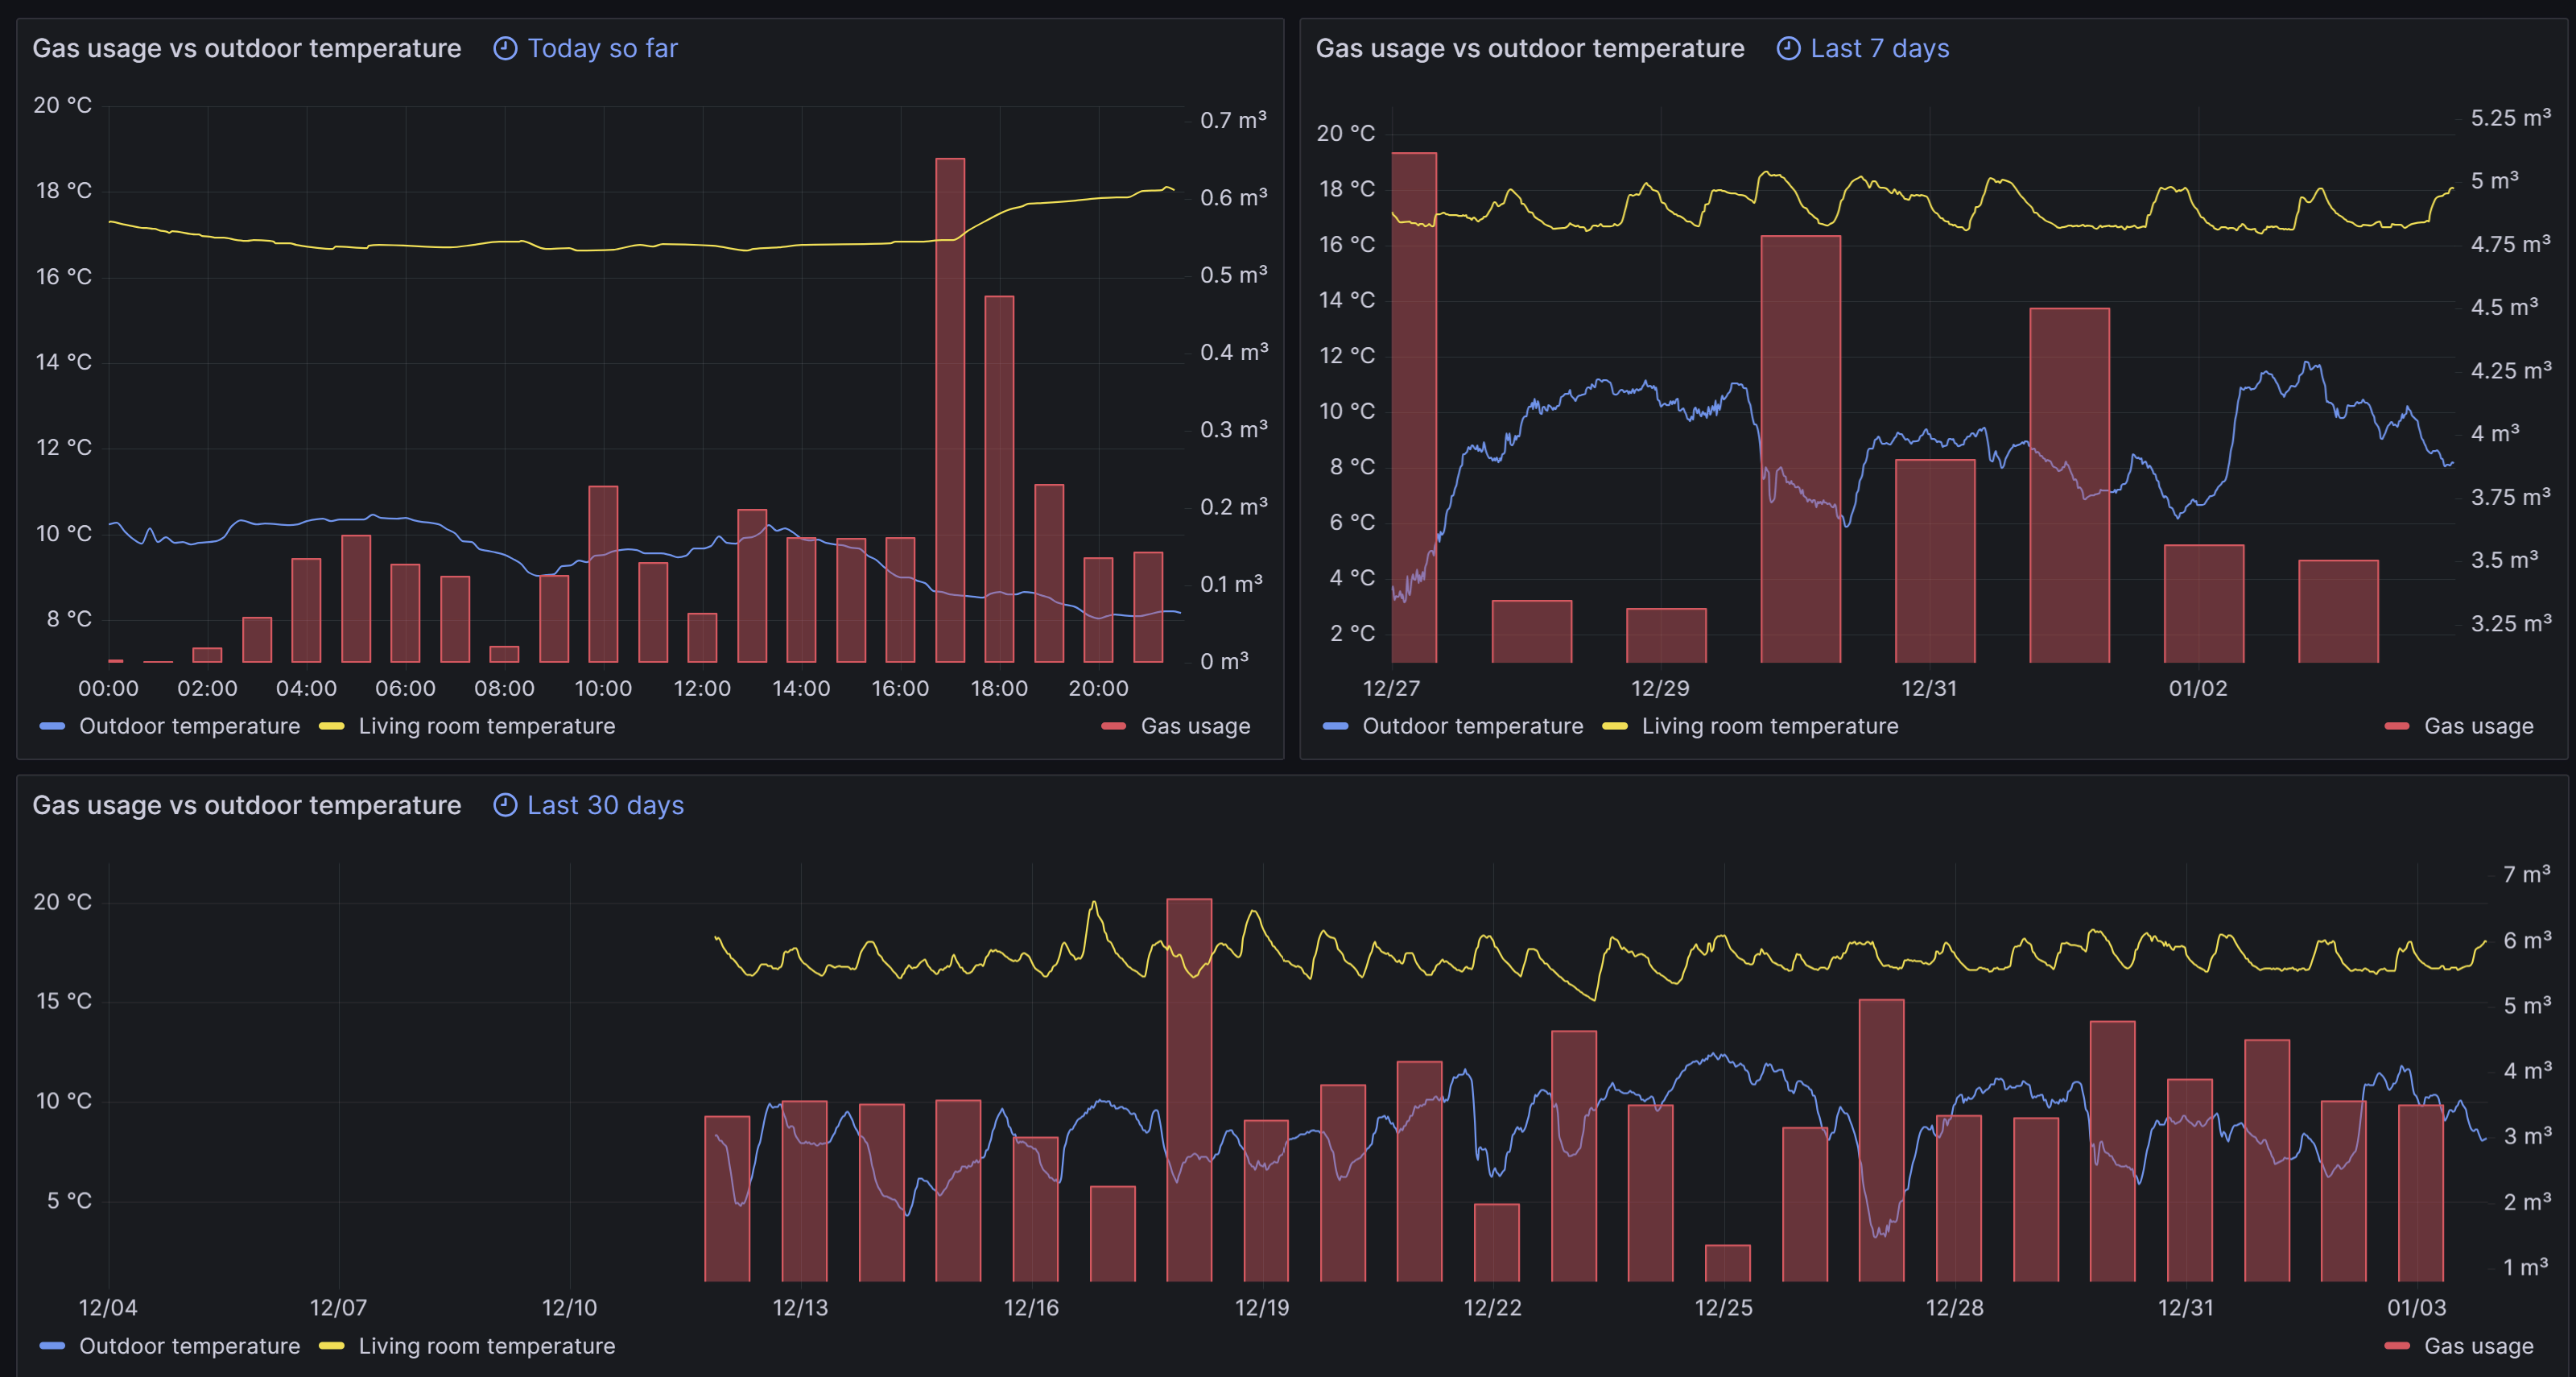Click the '5.25 m³' axis label in 7 days chart
This screenshot has width=2576, height=1377.
pyautogui.click(x=2510, y=118)
